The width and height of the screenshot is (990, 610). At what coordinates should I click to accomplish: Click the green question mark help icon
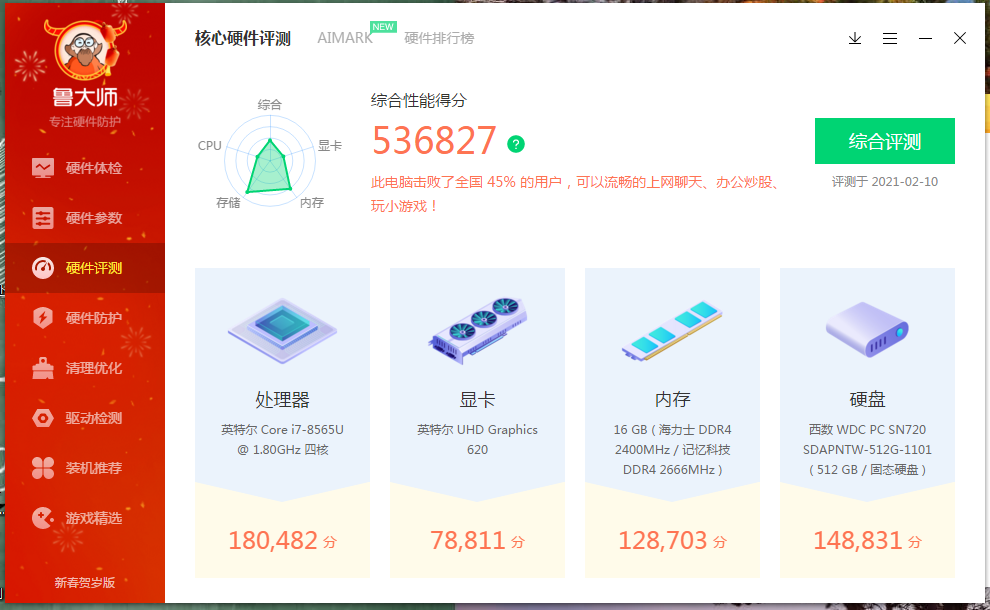click(x=516, y=144)
